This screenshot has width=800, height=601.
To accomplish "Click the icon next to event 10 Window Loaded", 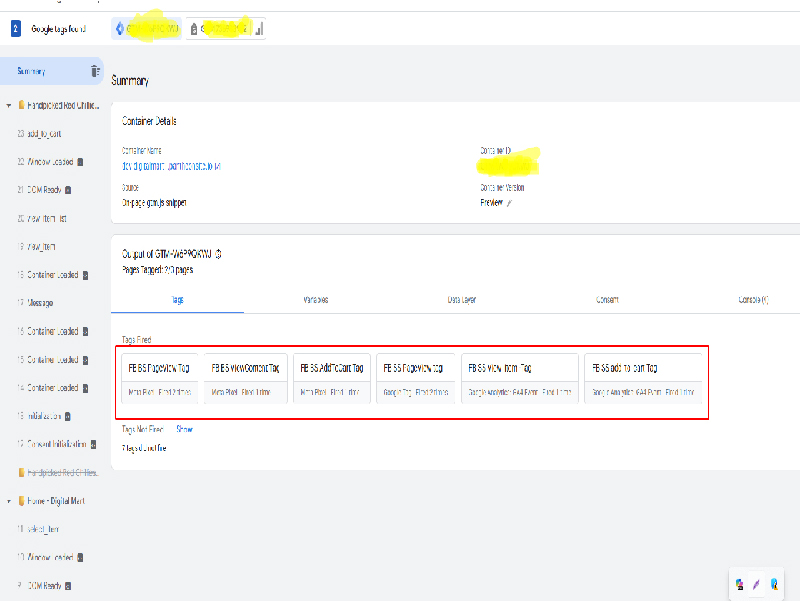I will [x=80, y=558].
